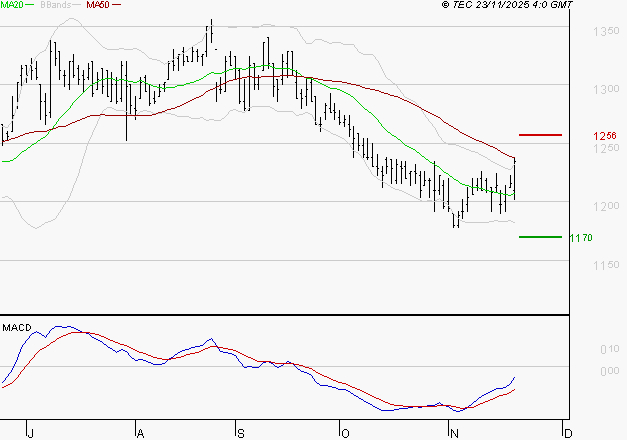Click the red 1256 resistance value
The height and width of the screenshot is (440, 627).
[605, 136]
